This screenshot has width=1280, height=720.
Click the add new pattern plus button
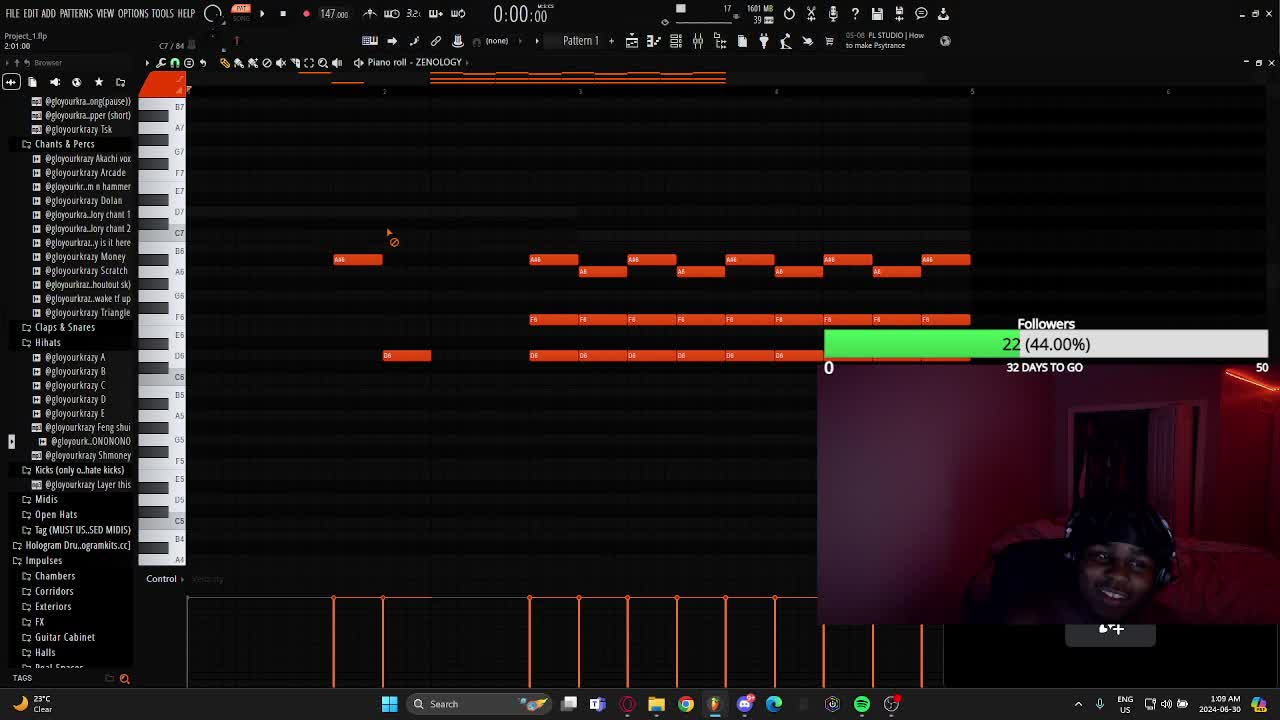click(611, 41)
